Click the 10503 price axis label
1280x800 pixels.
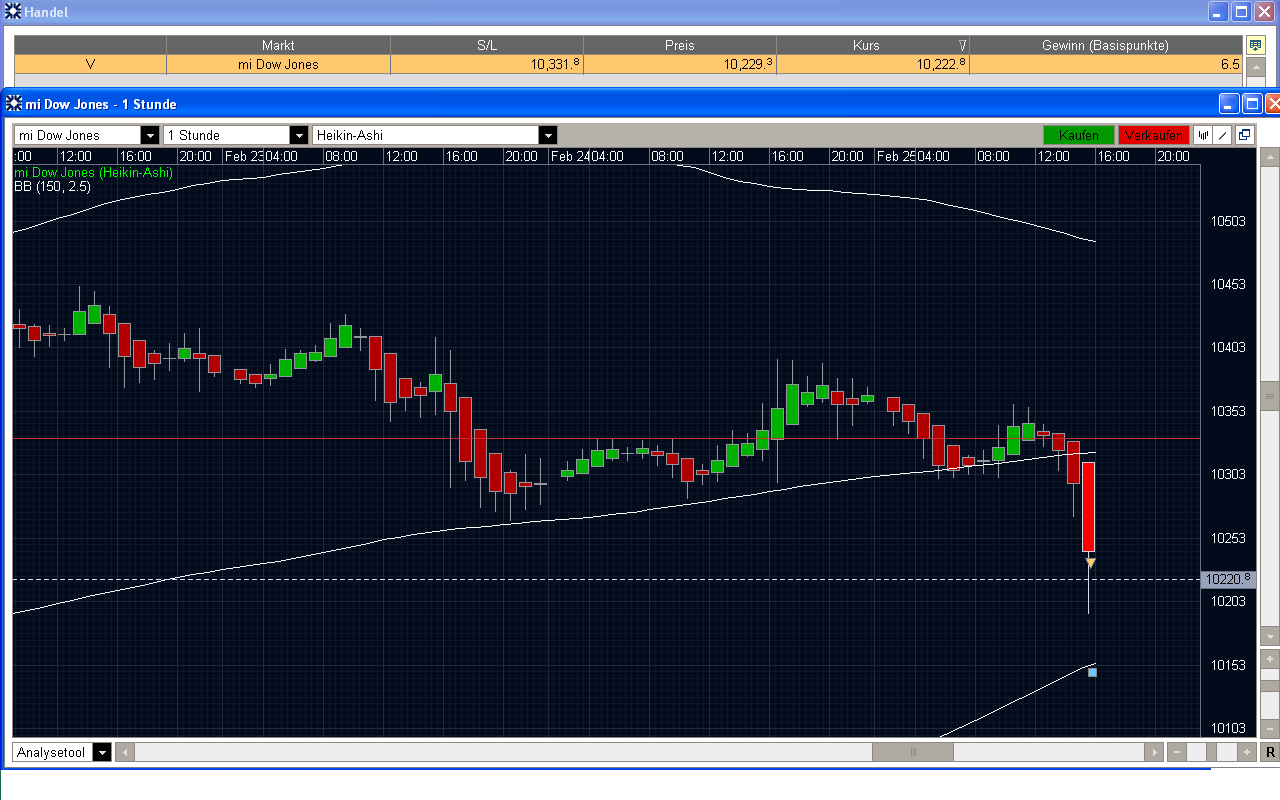(1228, 221)
